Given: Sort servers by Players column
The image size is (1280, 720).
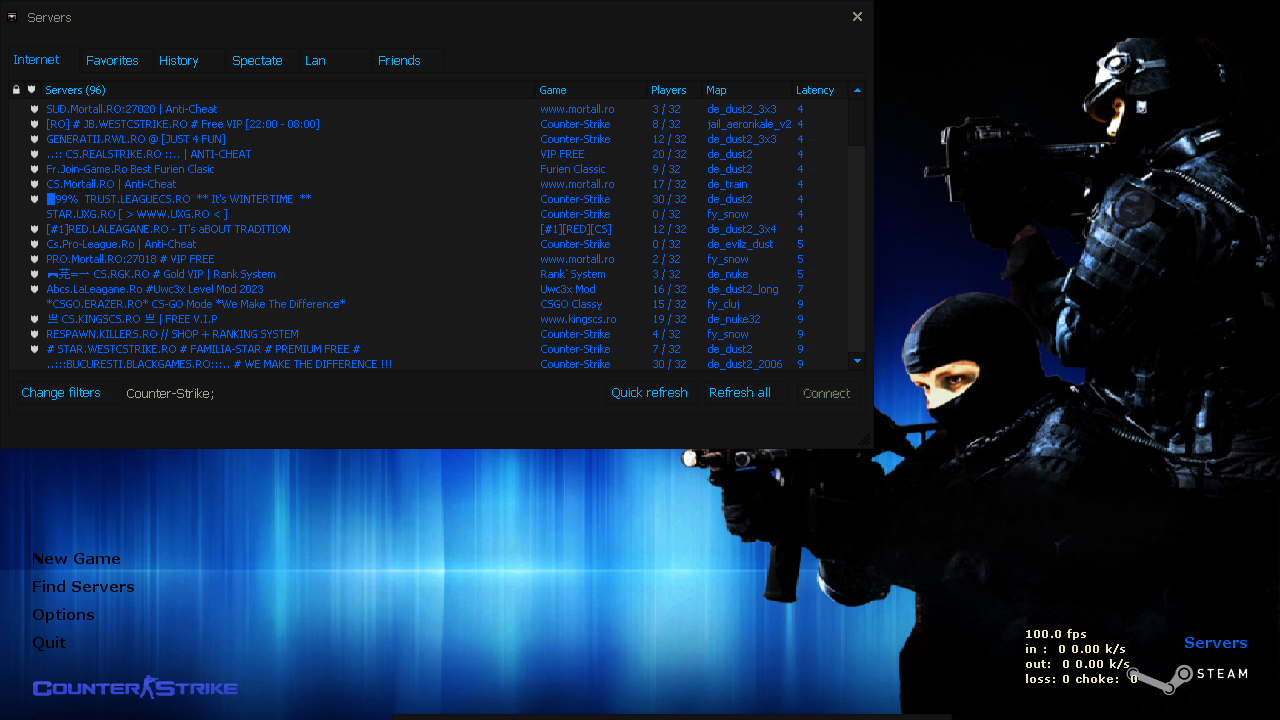Looking at the screenshot, I should coord(668,90).
